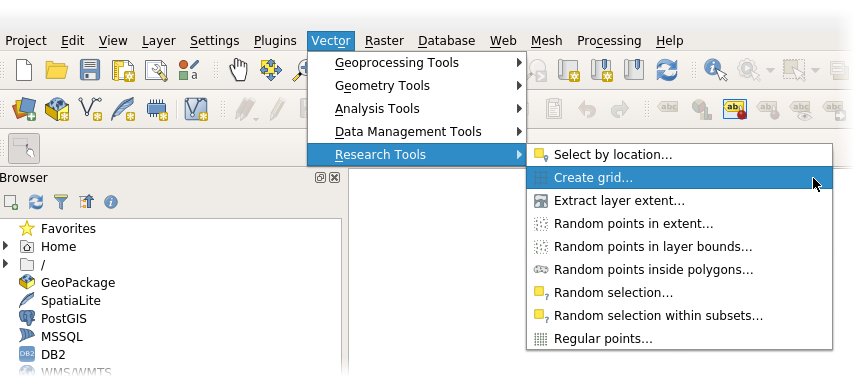Click the Browser properties info icon
Screen dimensions: 857x384
[111, 202]
